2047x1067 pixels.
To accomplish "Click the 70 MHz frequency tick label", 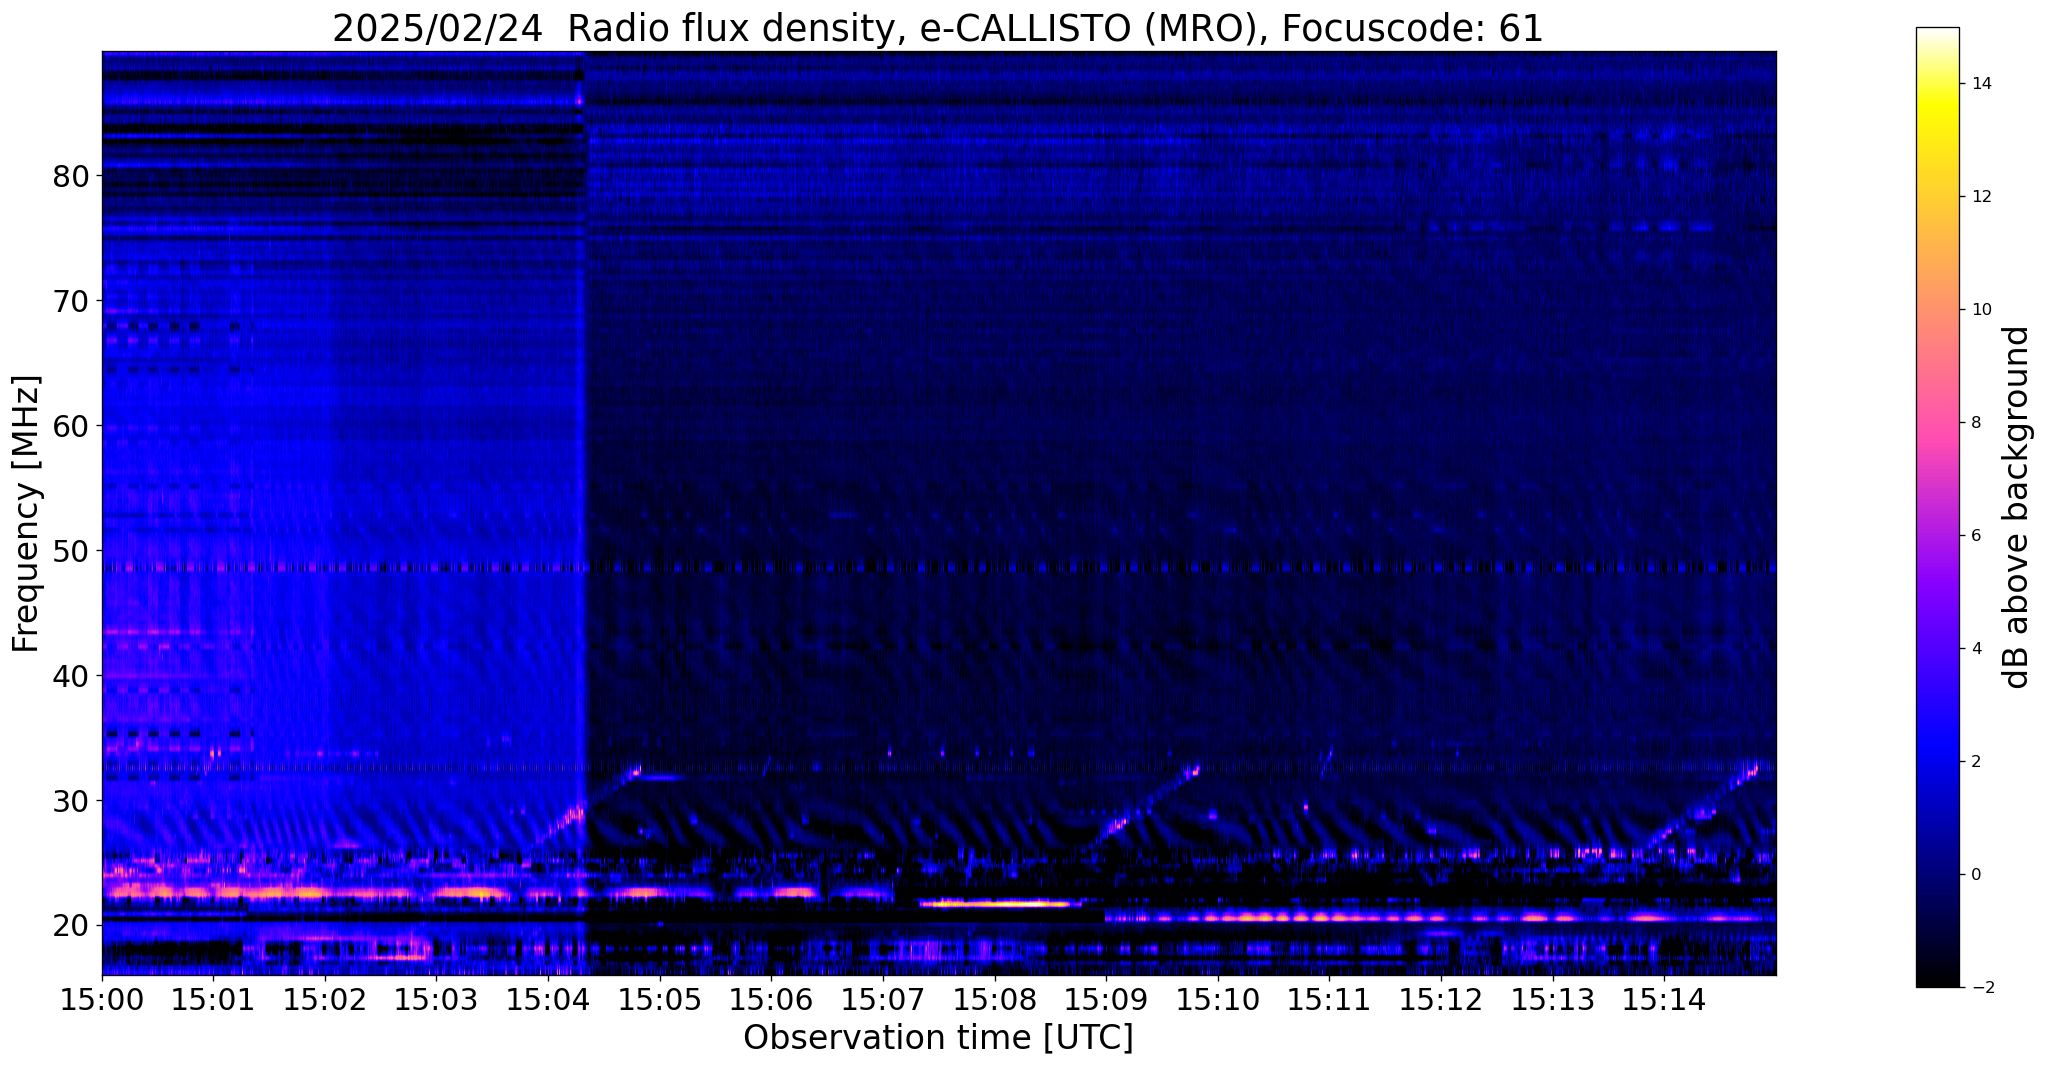I will pos(70,301).
